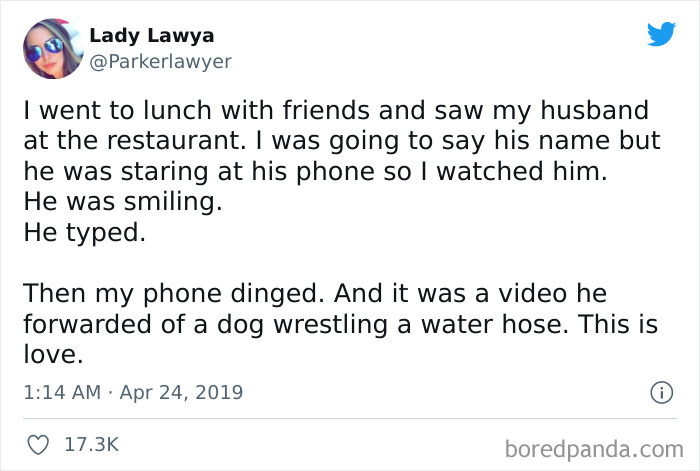Open the @Parkerlawyer handle link
700x471 pixels.
[160, 61]
